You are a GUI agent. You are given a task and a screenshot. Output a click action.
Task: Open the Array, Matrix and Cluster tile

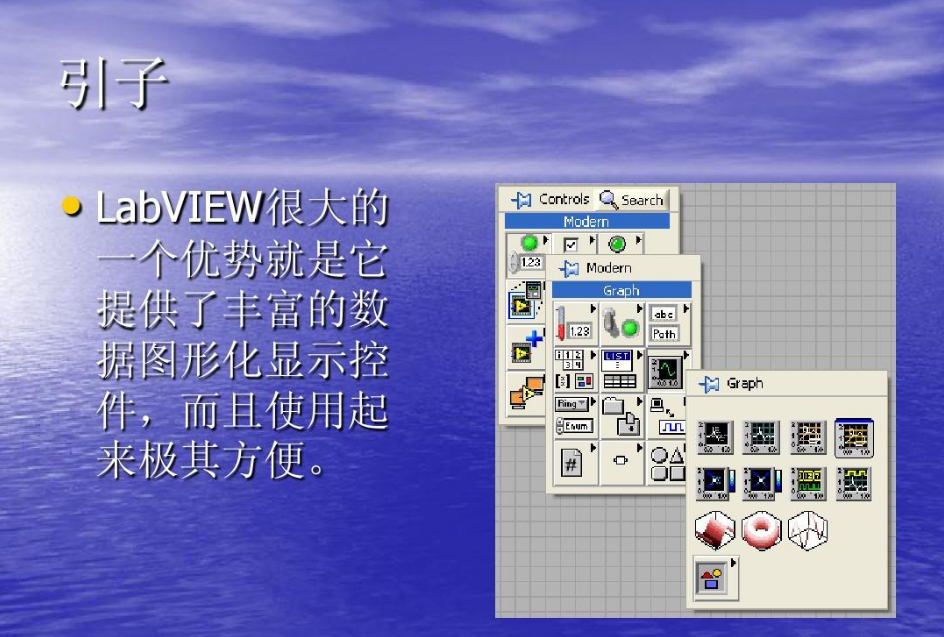[574, 369]
